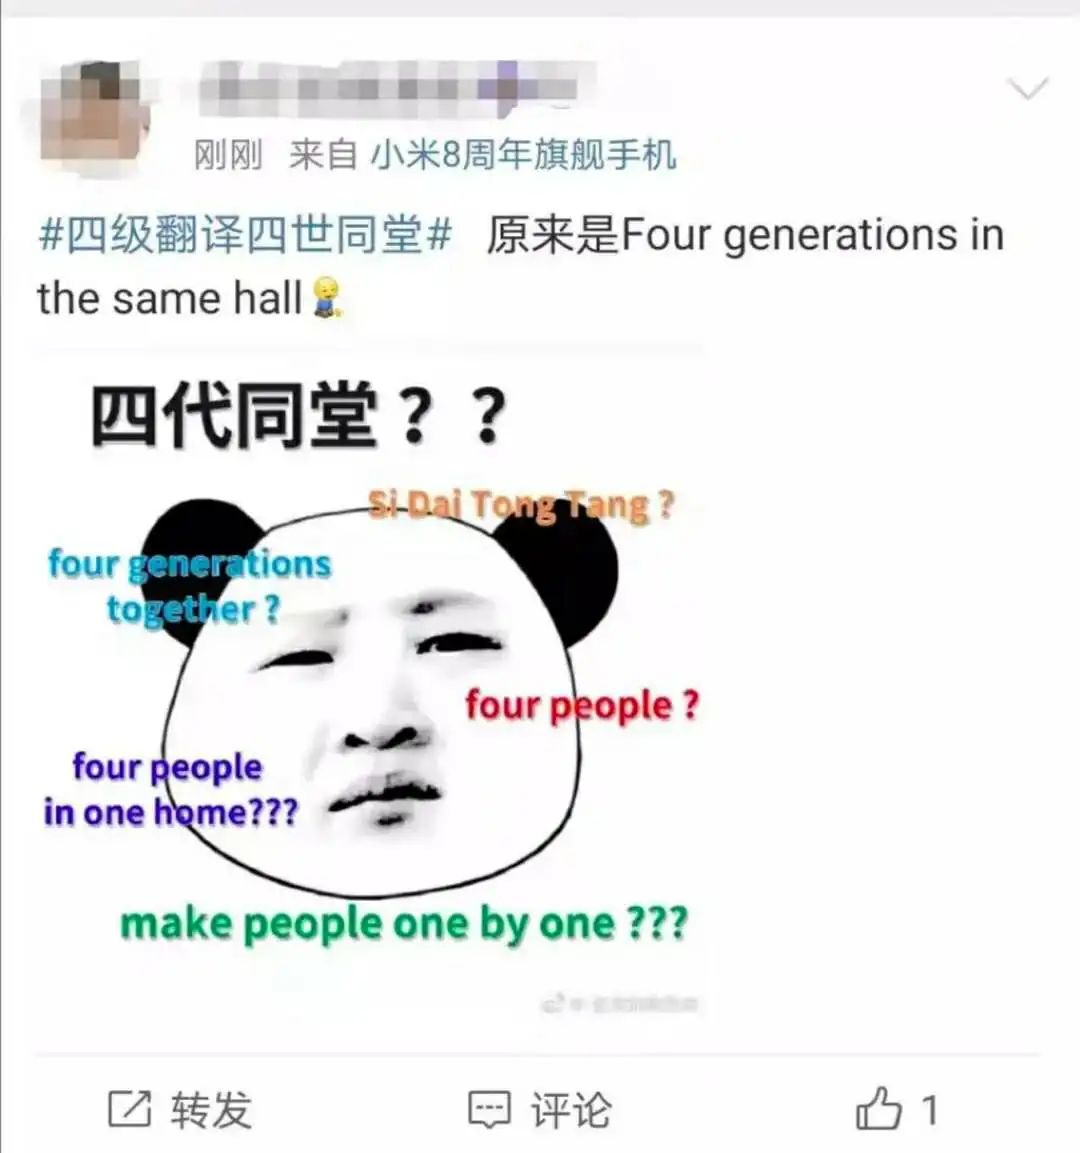Tap the crying emoji in post text
Viewport: 1080px width, 1153px height.
point(327,298)
